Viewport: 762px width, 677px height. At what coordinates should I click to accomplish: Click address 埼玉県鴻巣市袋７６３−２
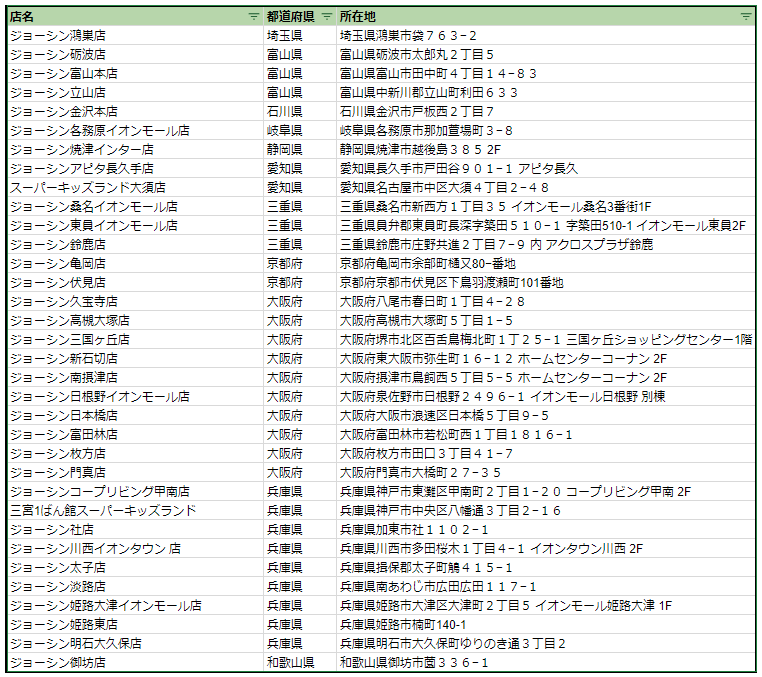pyautogui.click(x=546, y=35)
